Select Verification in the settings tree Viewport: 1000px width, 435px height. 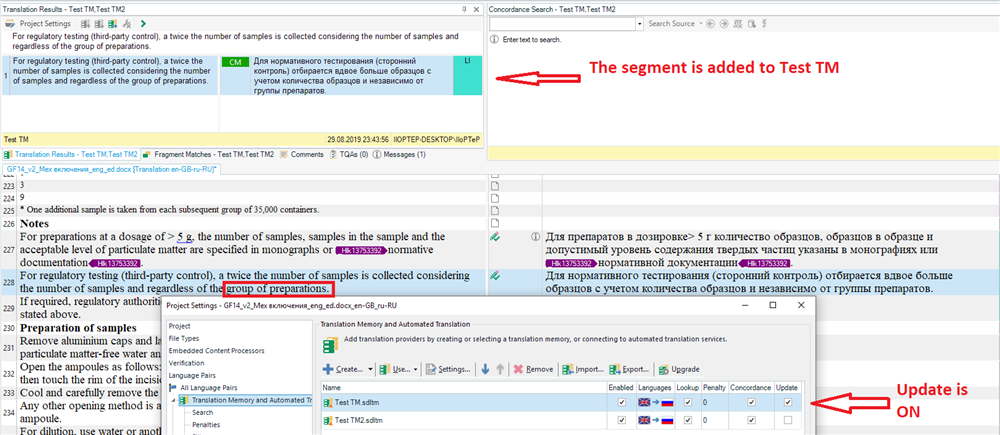(186, 363)
